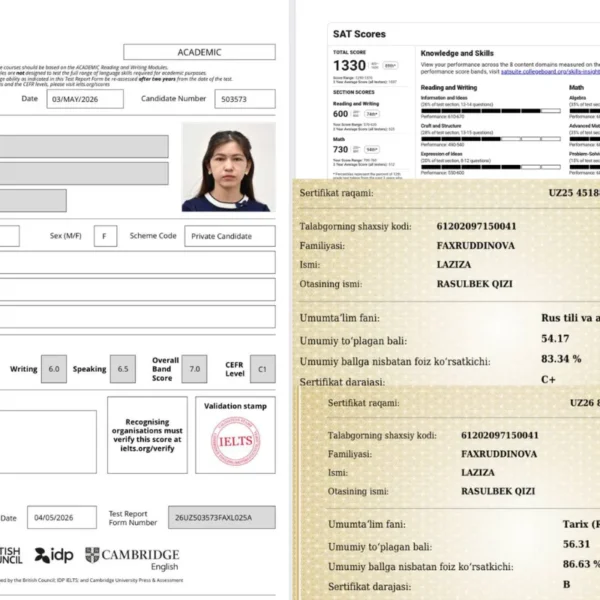Click the total score value 54.17
This screenshot has height=600, width=600.
coord(555,338)
